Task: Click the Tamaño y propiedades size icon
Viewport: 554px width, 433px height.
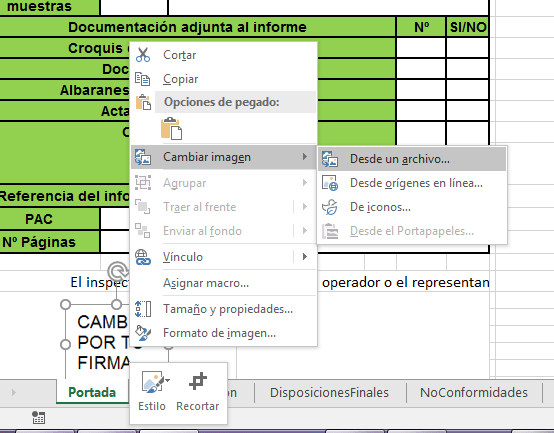Action: [143, 309]
